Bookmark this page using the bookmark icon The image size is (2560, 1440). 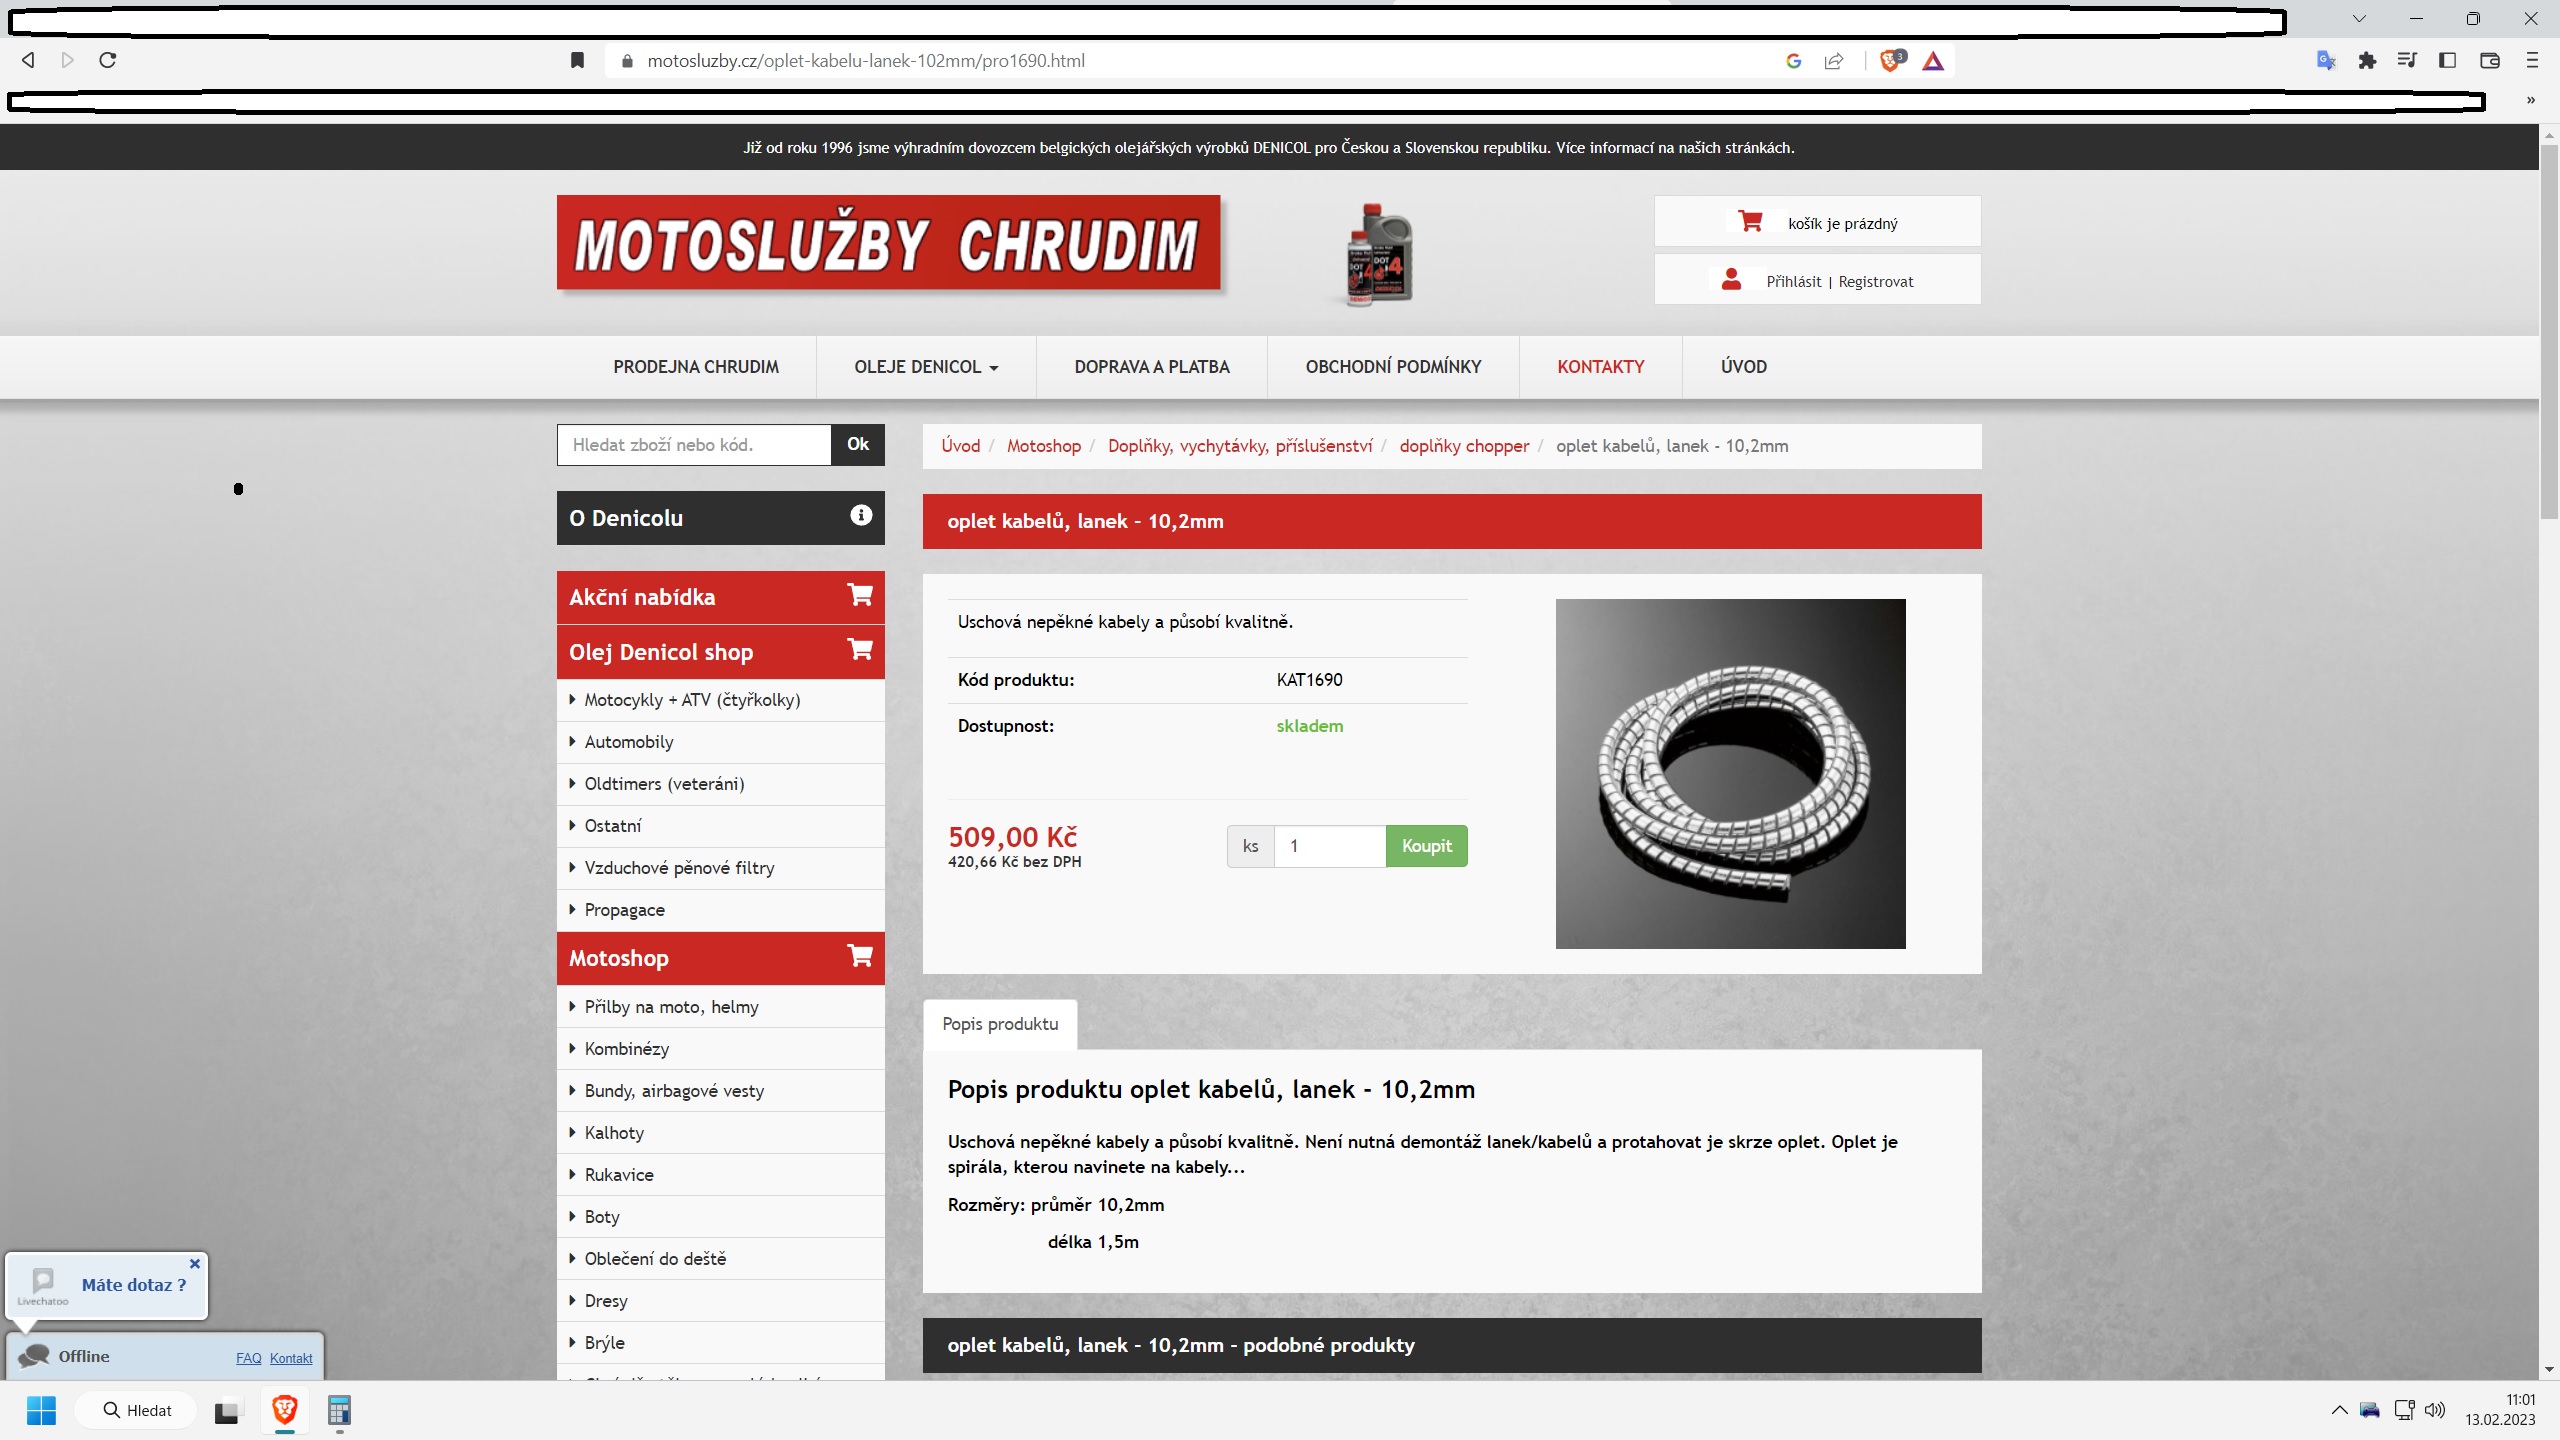pos(577,61)
